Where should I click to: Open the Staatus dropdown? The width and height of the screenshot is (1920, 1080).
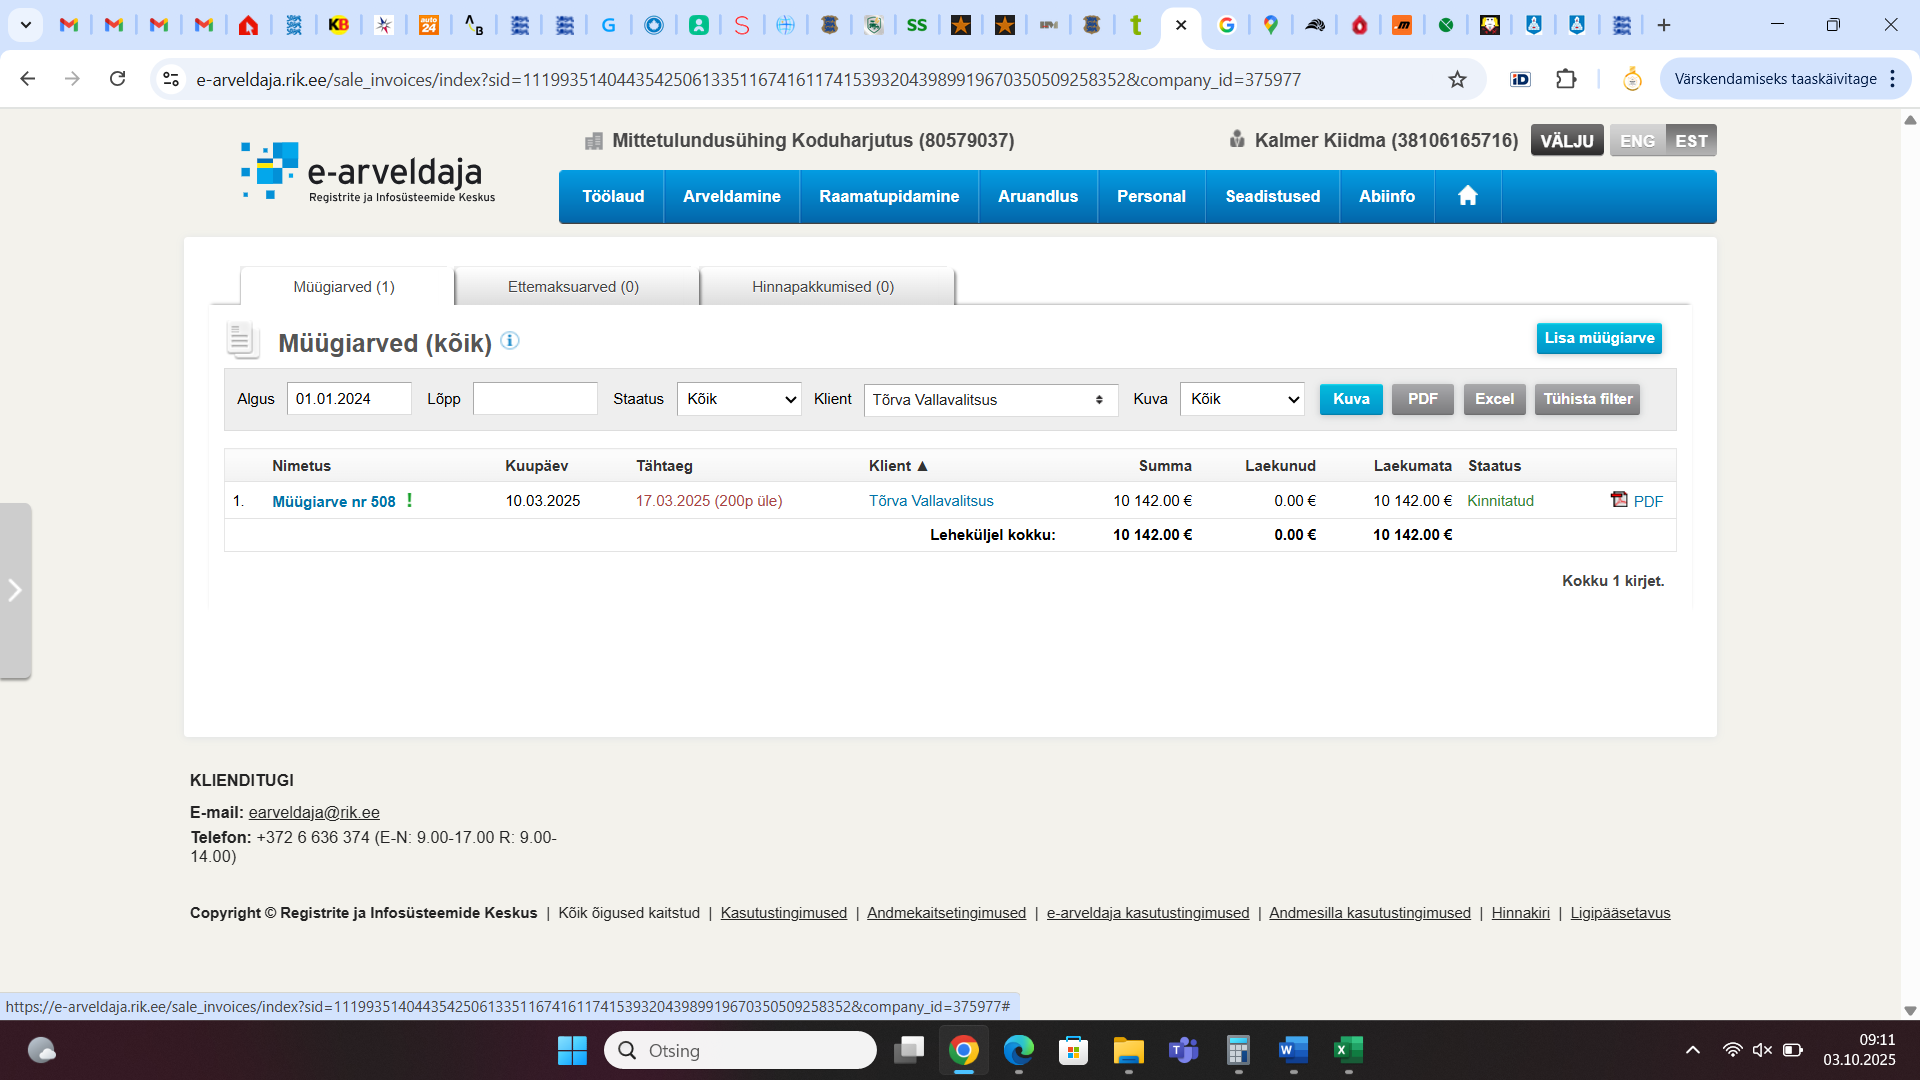[739, 399]
